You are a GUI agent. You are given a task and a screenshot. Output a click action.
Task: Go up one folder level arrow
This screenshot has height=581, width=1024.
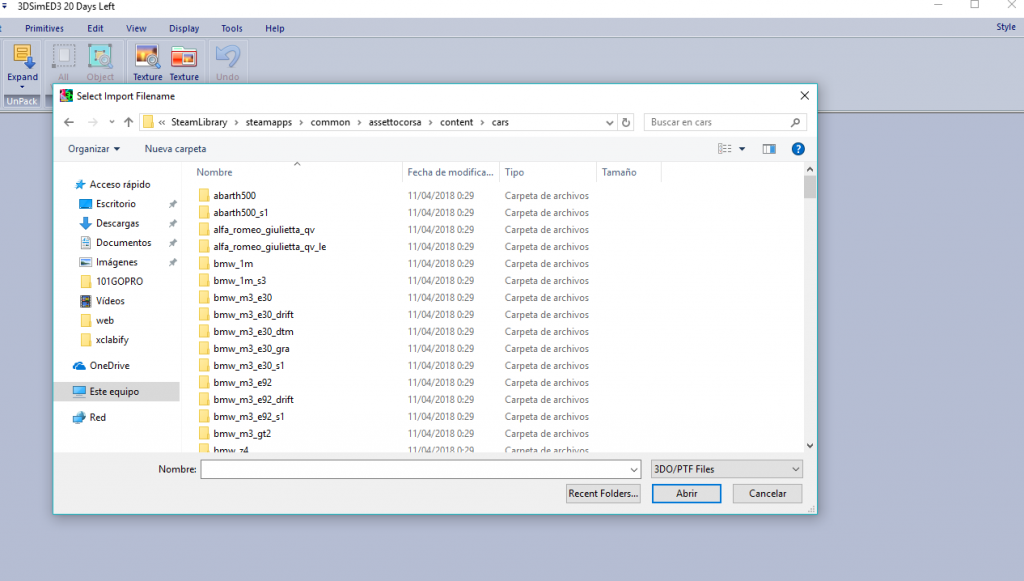click(x=129, y=122)
